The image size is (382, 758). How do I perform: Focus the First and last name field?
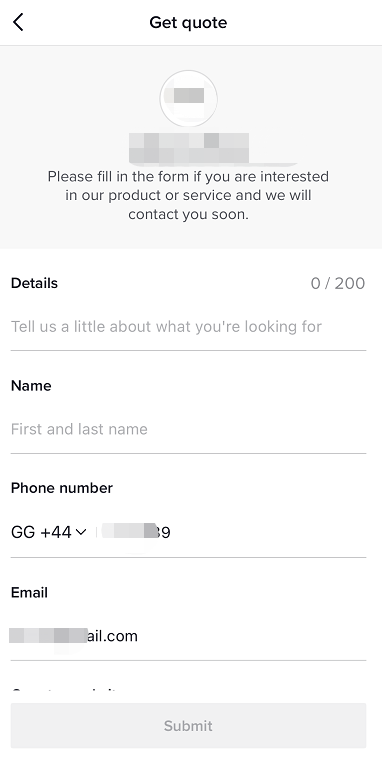click(x=189, y=429)
